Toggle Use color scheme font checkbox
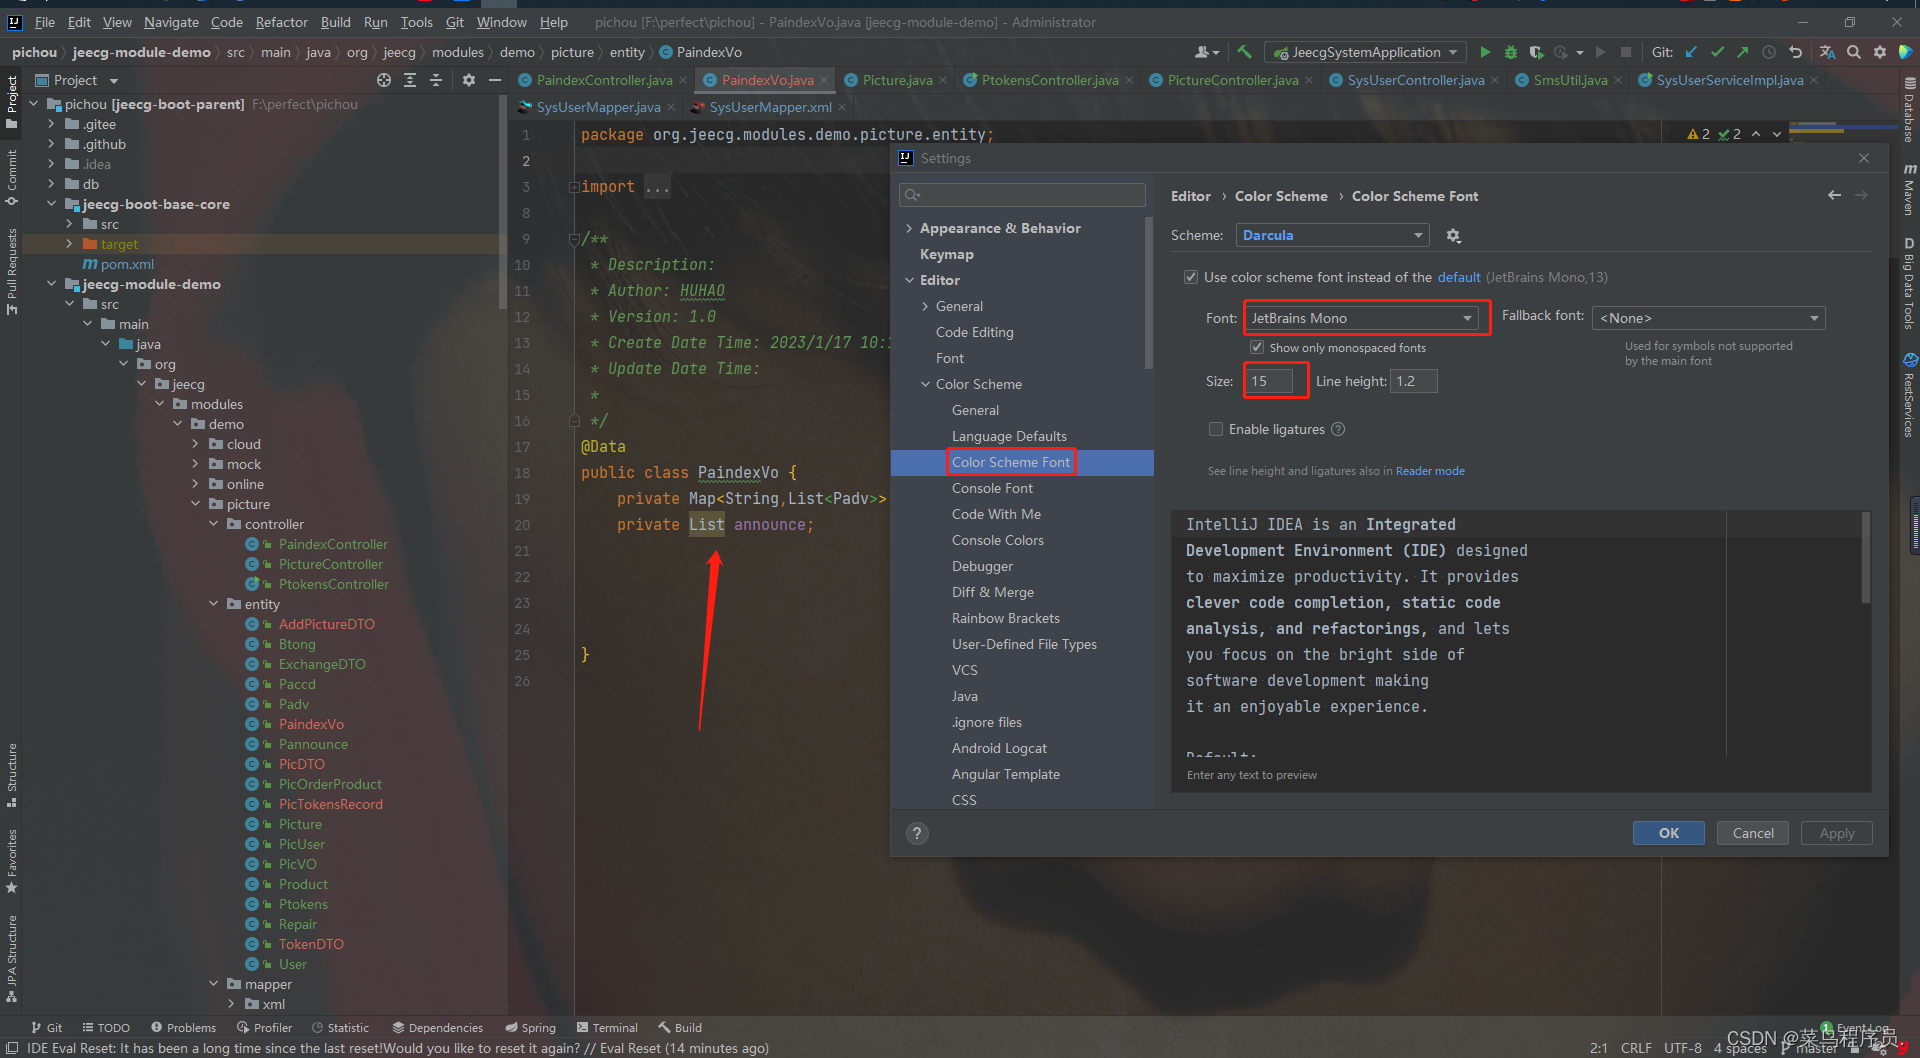Screen dimensions: 1920x1058 (1191, 277)
